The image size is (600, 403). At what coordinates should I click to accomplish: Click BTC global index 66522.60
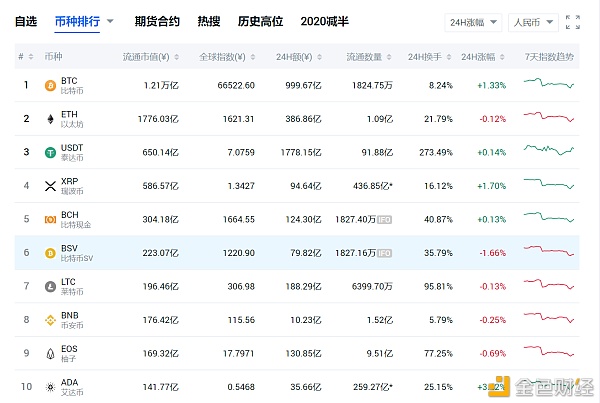coord(236,85)
